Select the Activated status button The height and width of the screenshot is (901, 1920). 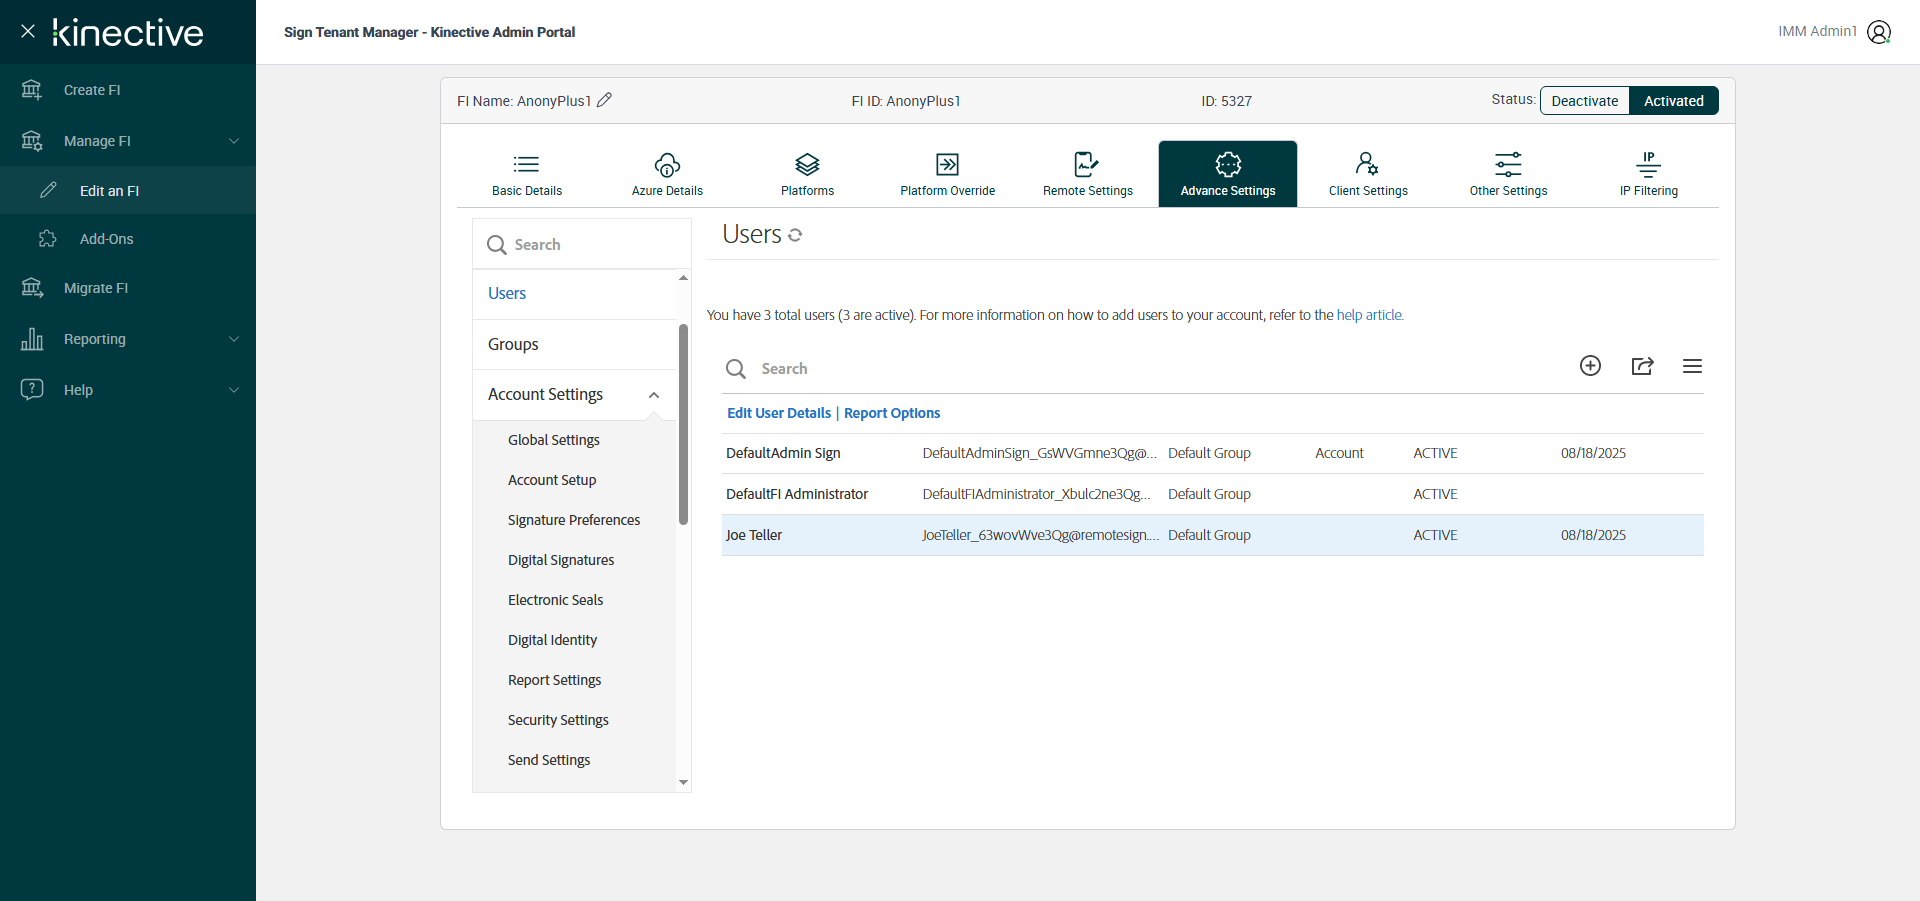coord(1673,101)
